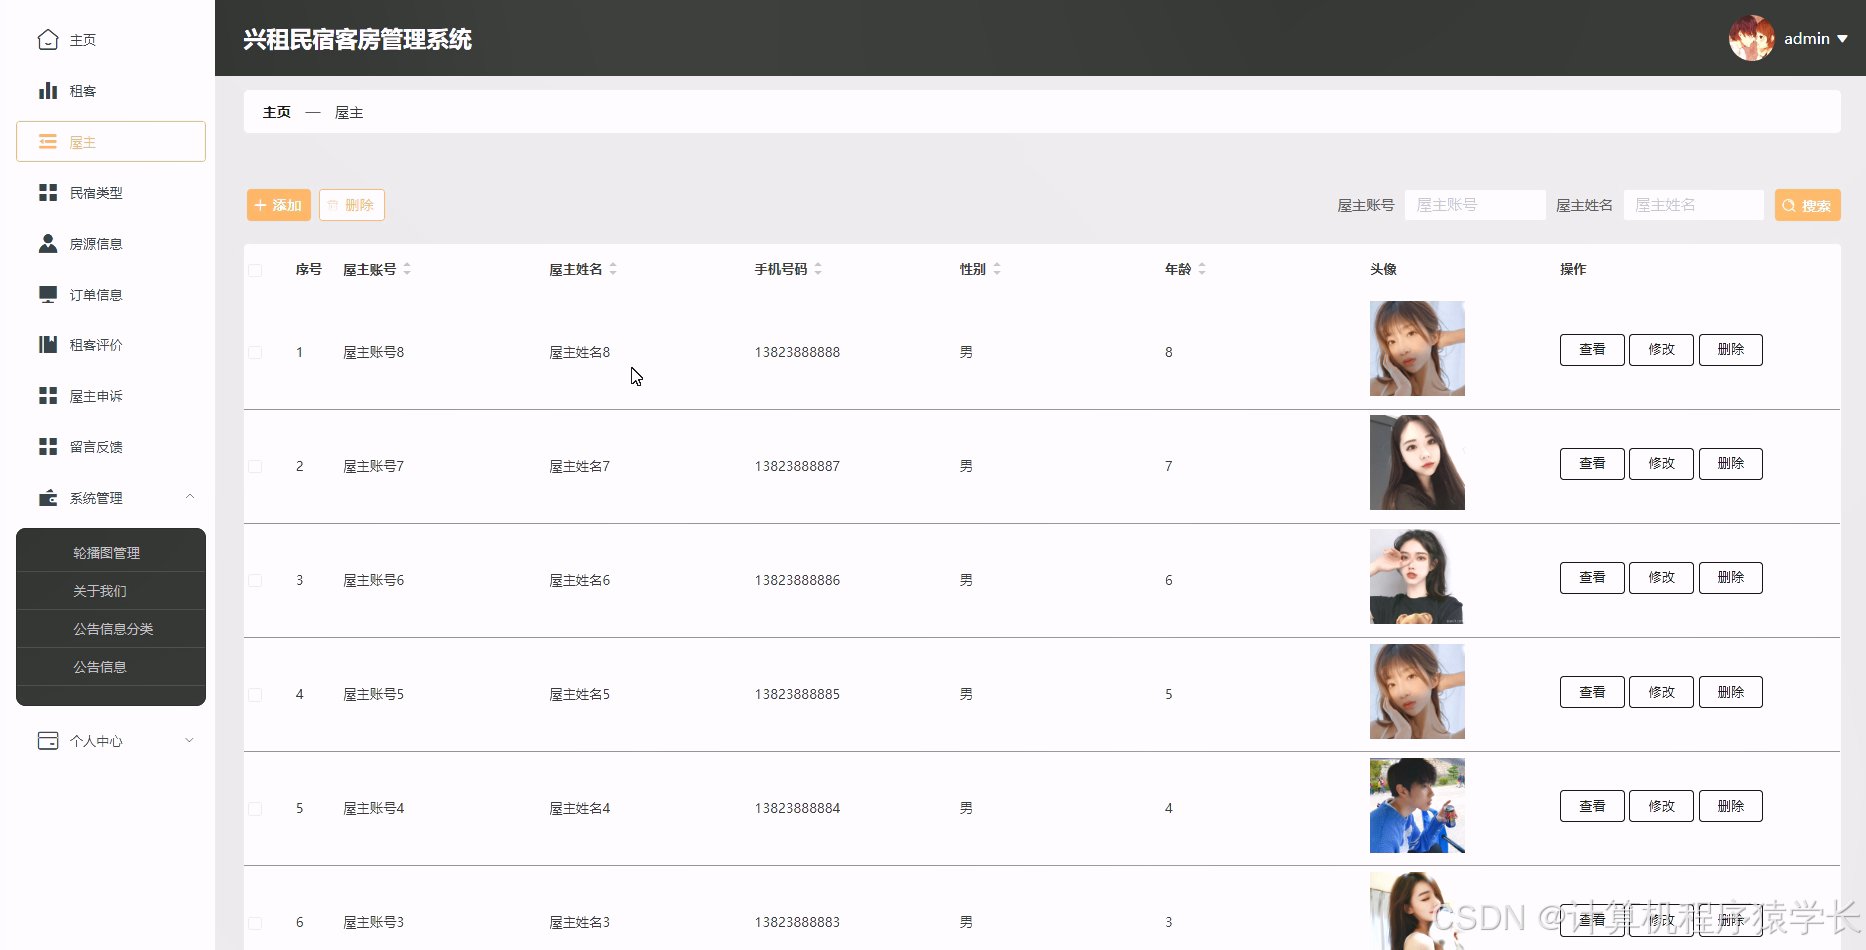Click 查看 for 屋主账号8

coord(1592,350)
